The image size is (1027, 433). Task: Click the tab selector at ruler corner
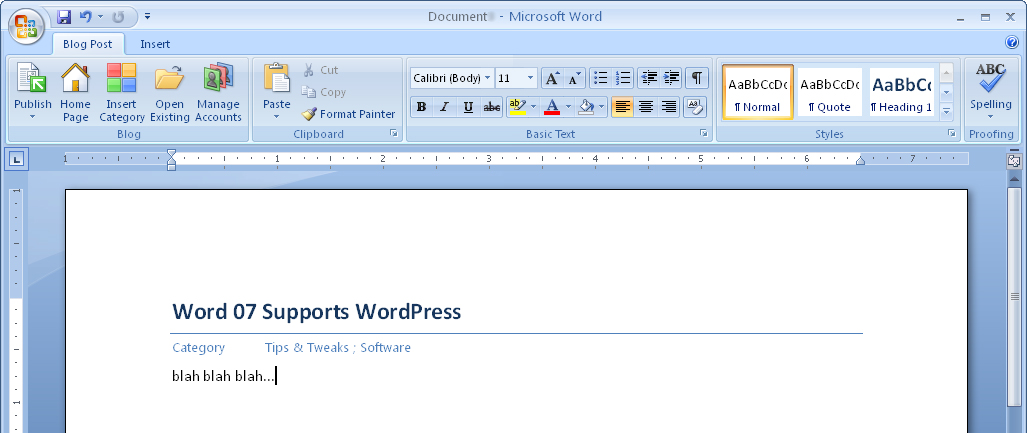click(x=18, y=158)
